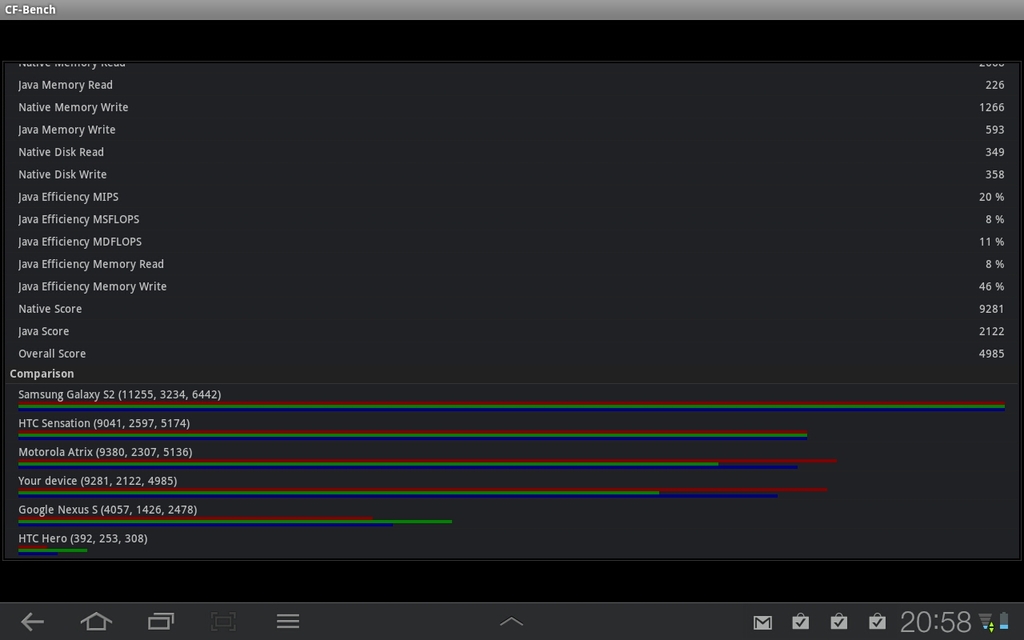Screen dimensions: 1024x640
Task: Open the app Menu icon
Action: pos(287,621)
